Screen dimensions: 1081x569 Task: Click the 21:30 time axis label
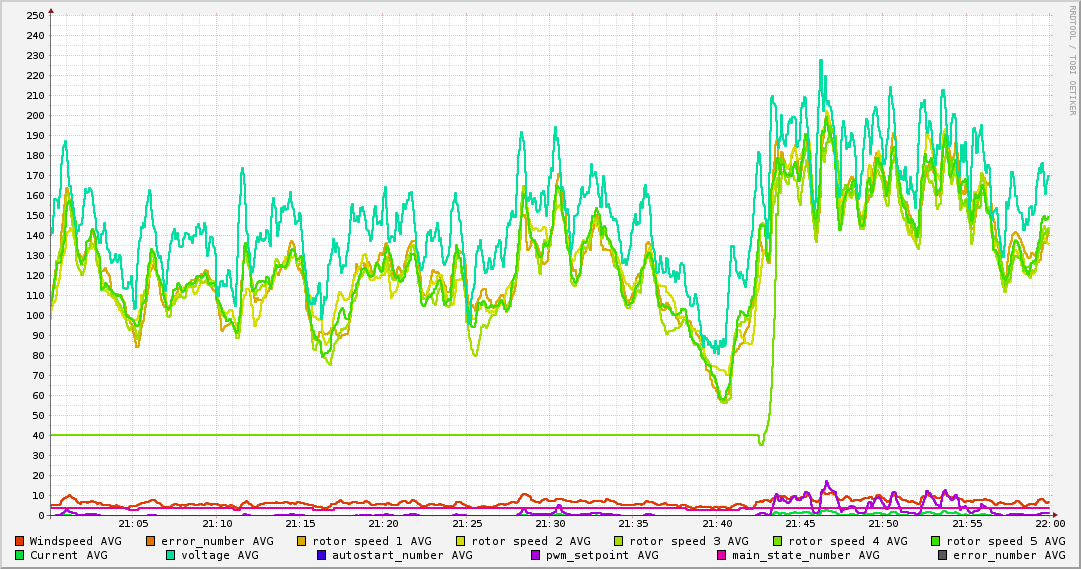[551, 524]
